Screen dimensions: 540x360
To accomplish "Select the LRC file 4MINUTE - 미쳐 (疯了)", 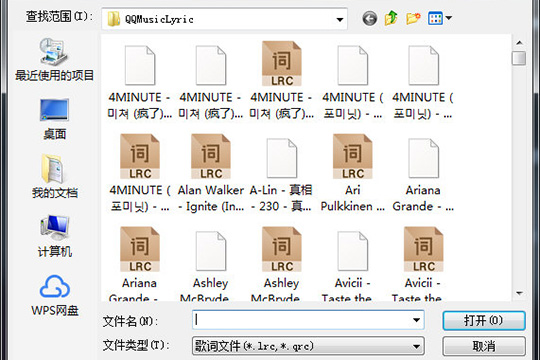I will point(281,81).
